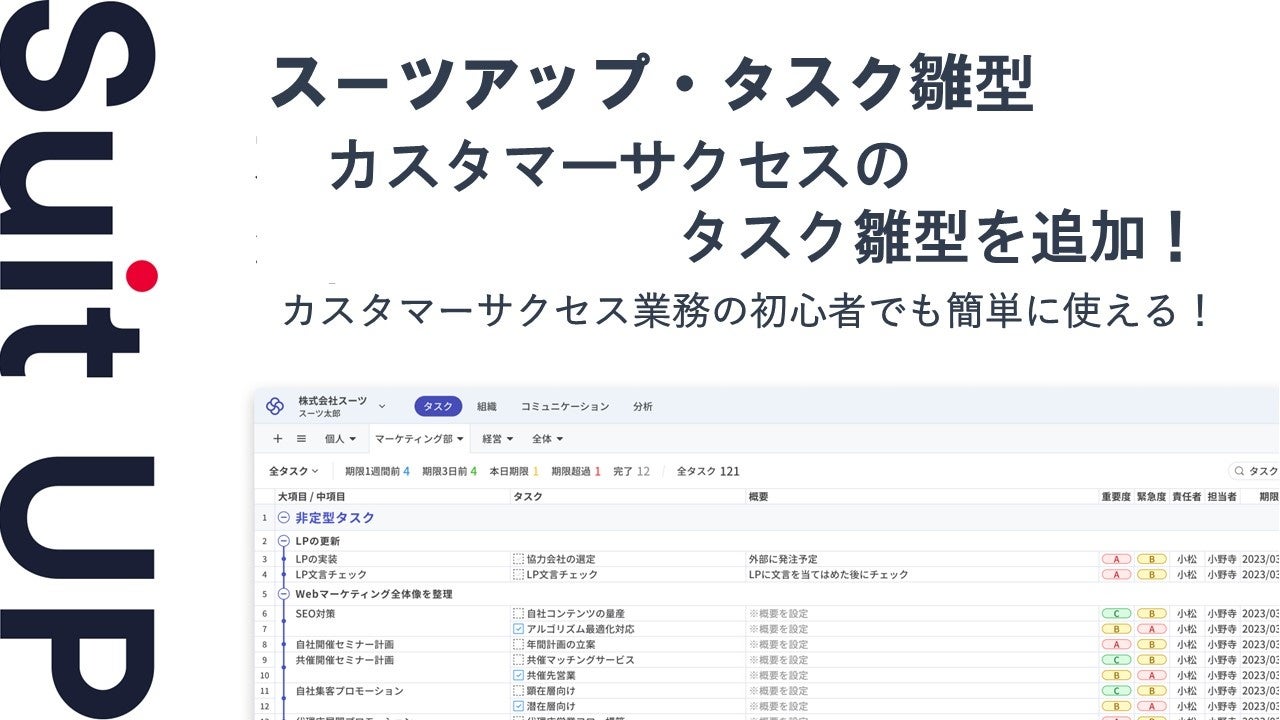Open the hamburger list menu icon
This screenshot has width=1280, height=720.
click(301, 438)
